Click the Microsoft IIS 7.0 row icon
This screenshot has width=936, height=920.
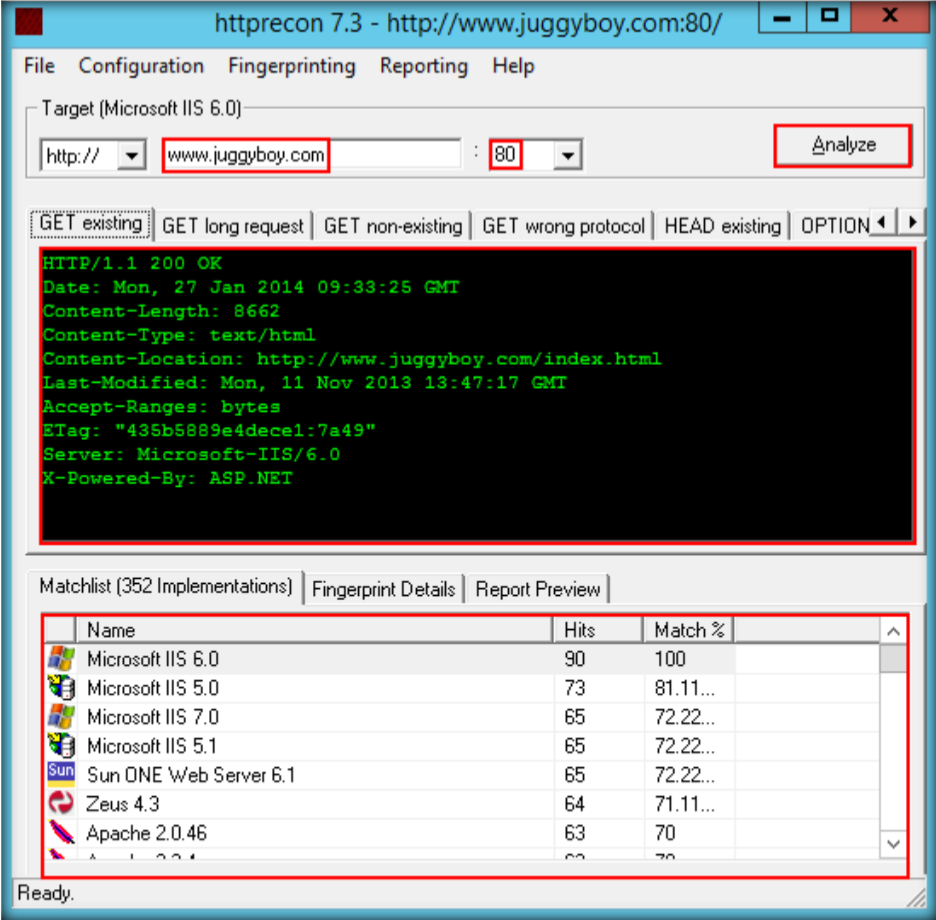(61, 717)
